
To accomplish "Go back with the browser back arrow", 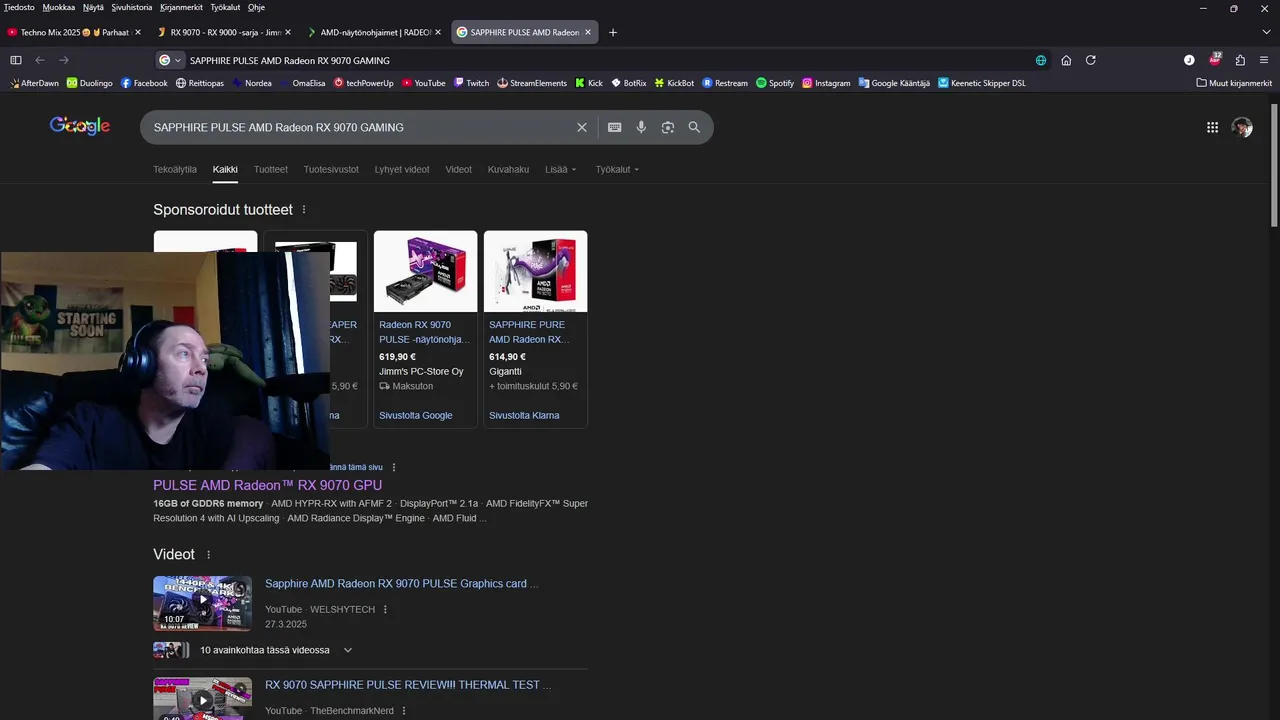I will point(40,60).
